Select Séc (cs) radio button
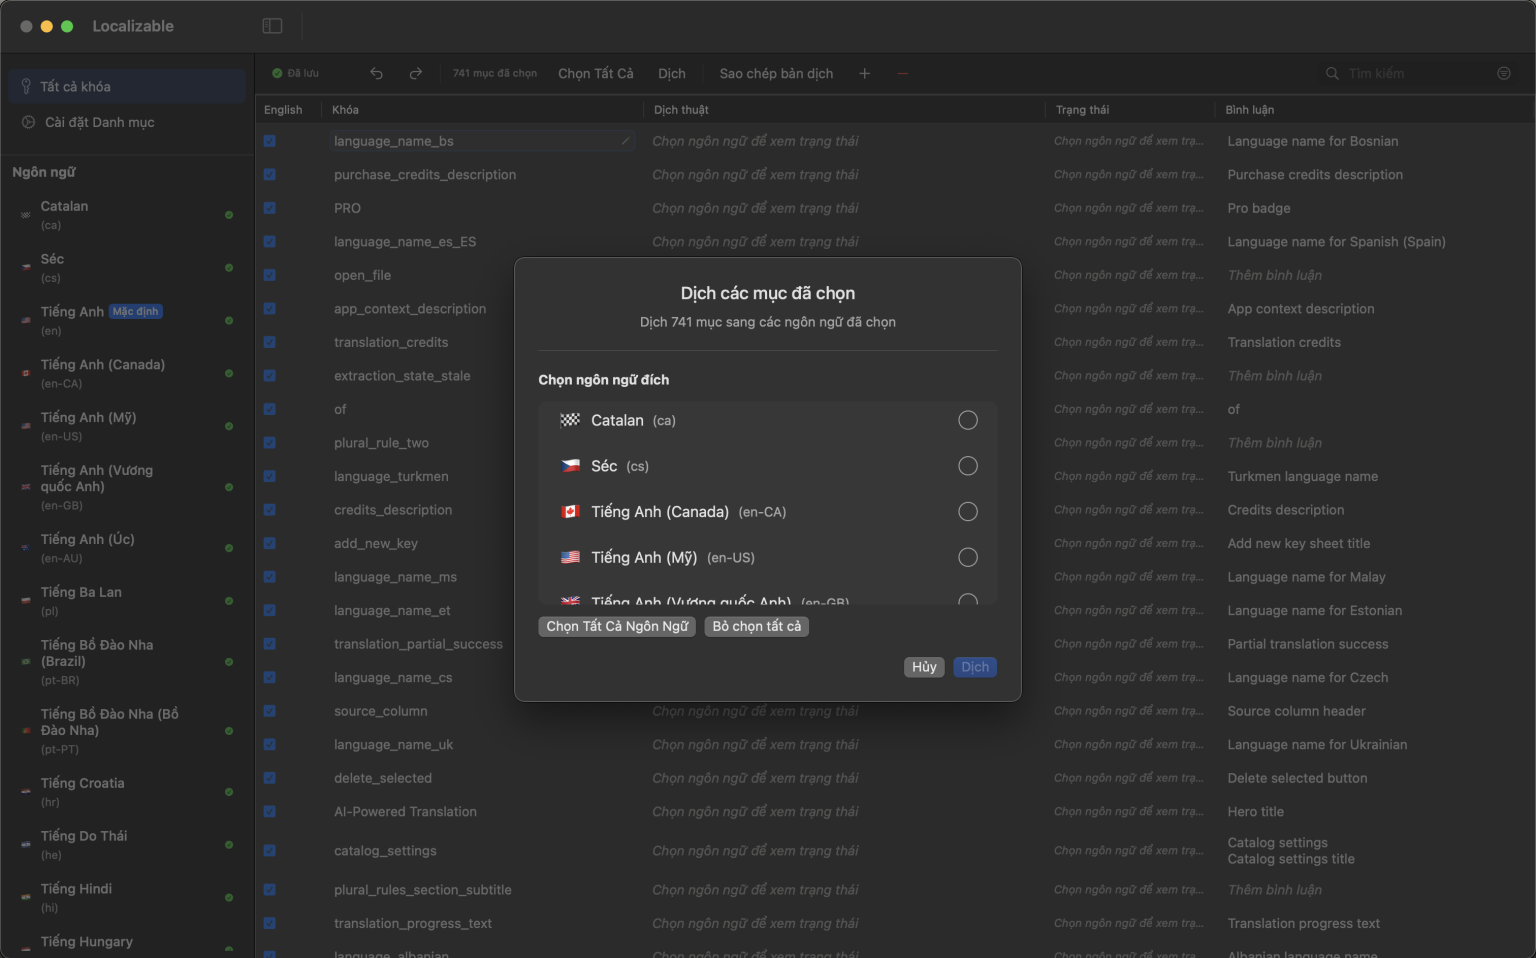This screenshot has height=958, width=1536. 968,466
